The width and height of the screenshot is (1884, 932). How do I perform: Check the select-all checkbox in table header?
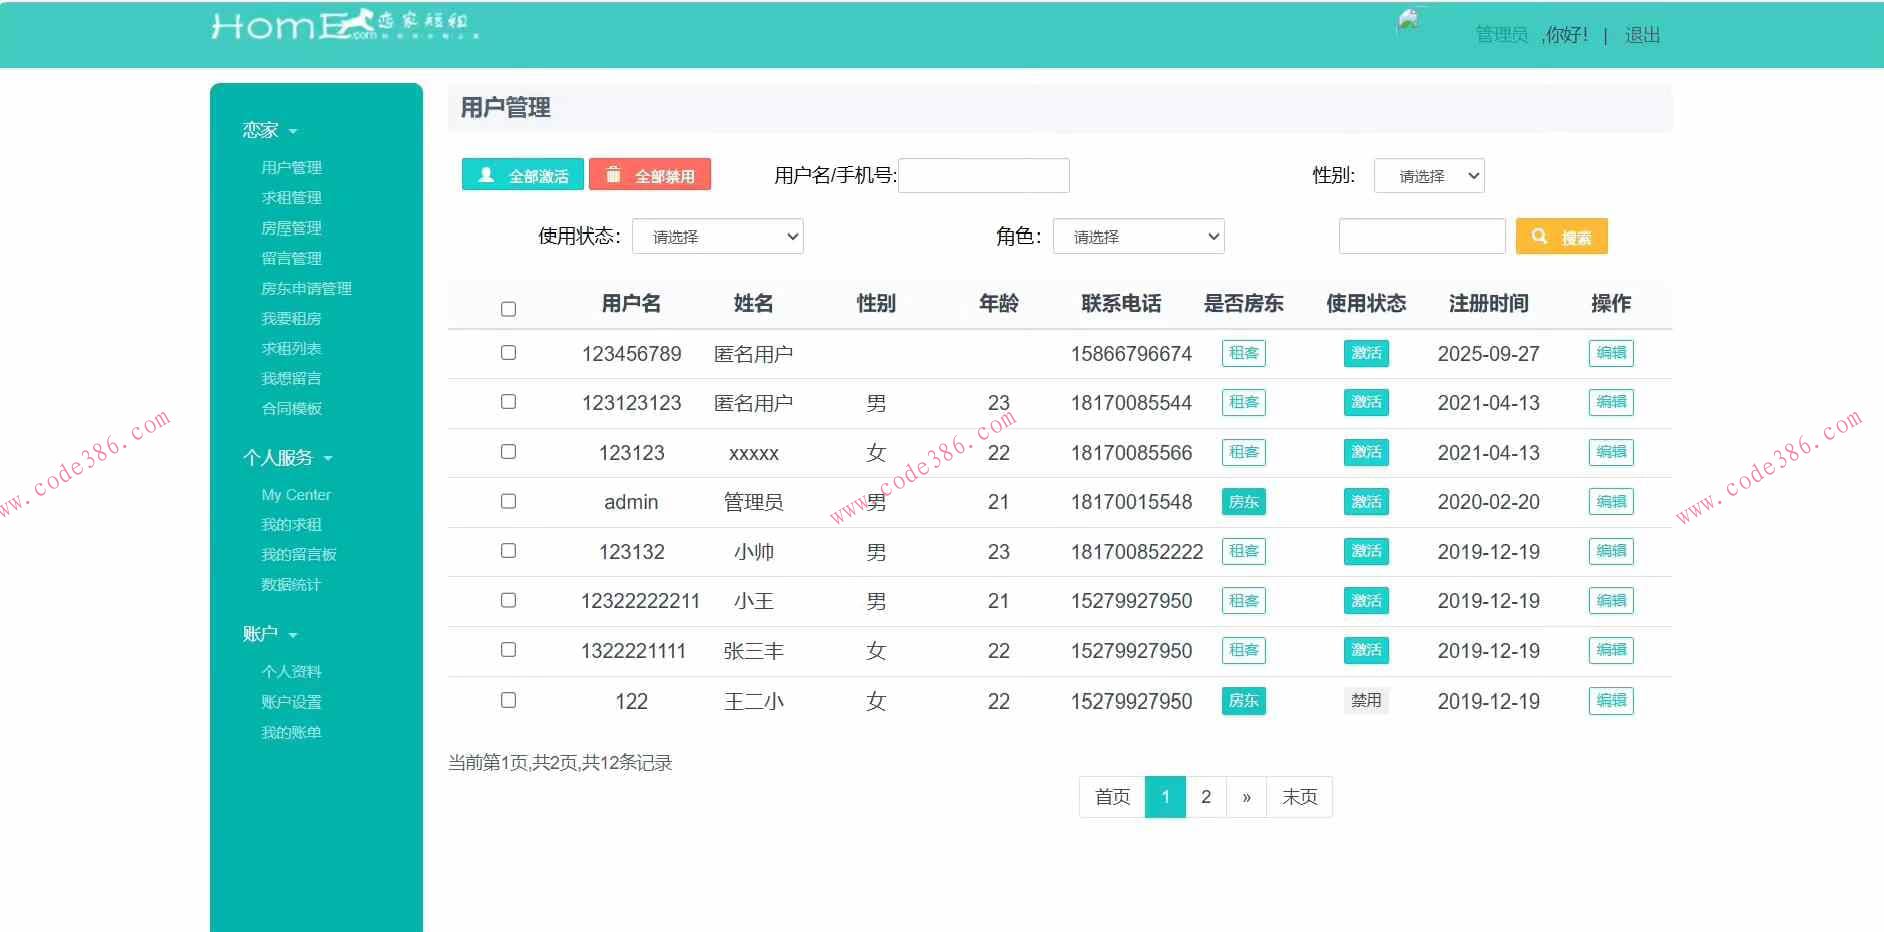coord(508,309)
